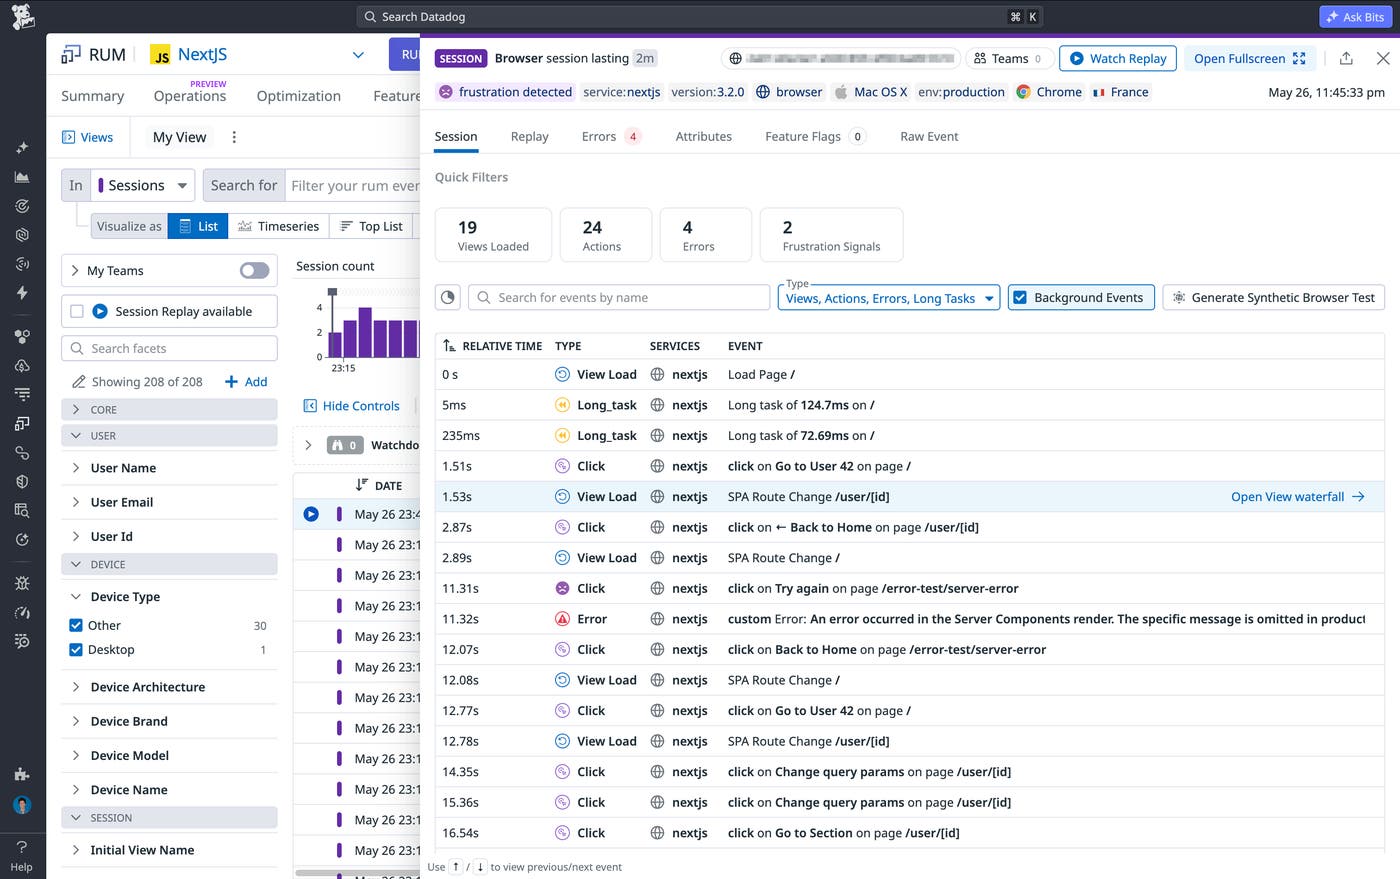Filter by the 2 Frustration Signals card
Image resolution: width=1400 pixels, height=879 pixels.
pyautogui.click(x=831, y=235)
